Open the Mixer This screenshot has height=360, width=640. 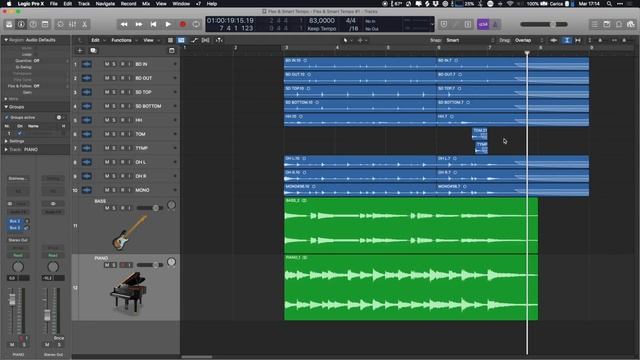(x=72, y=24)
